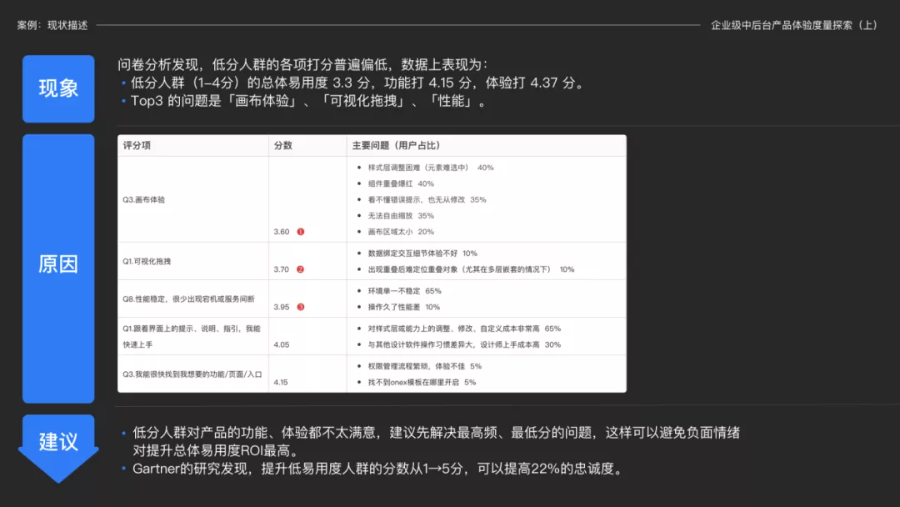Click the 企业级中后台产品体验度量探索（上） title
900x507 pixels.
click(794, 25)
